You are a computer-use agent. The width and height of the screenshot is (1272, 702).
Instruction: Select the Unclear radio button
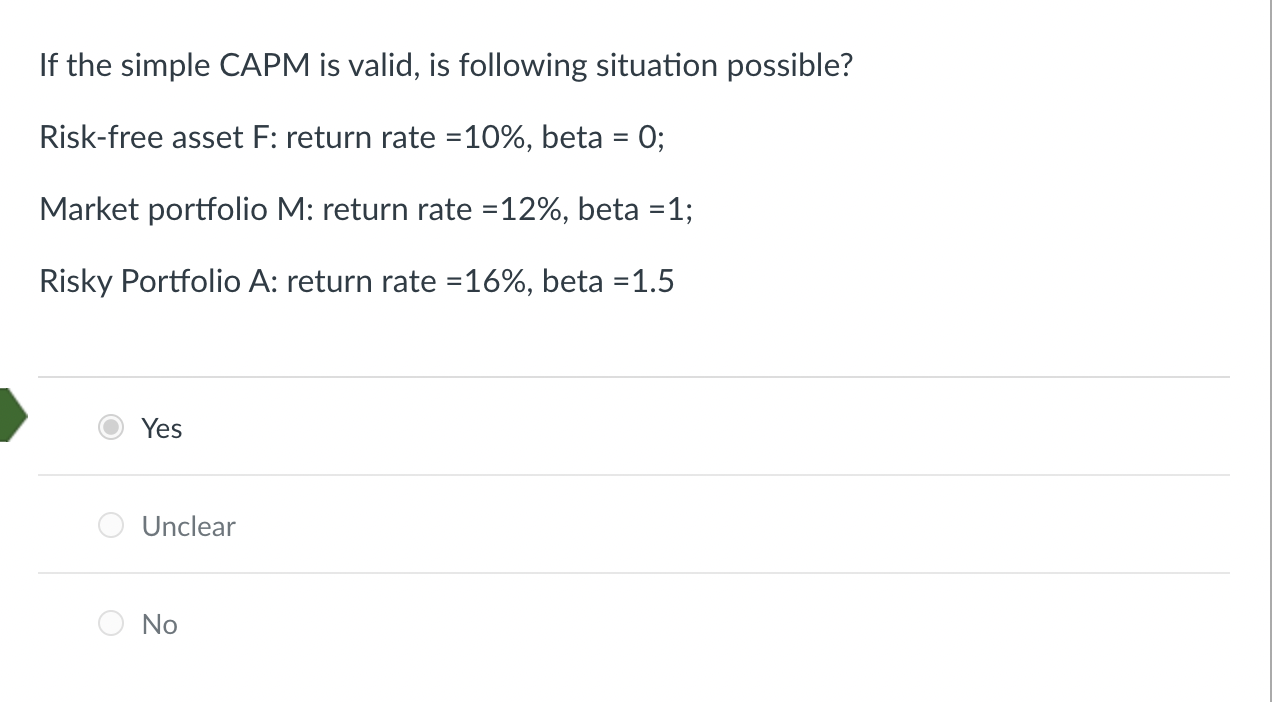coord(110,525)
